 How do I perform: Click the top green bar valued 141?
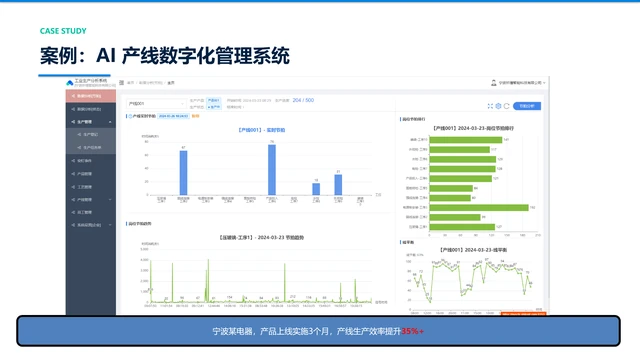click(466, 140)
